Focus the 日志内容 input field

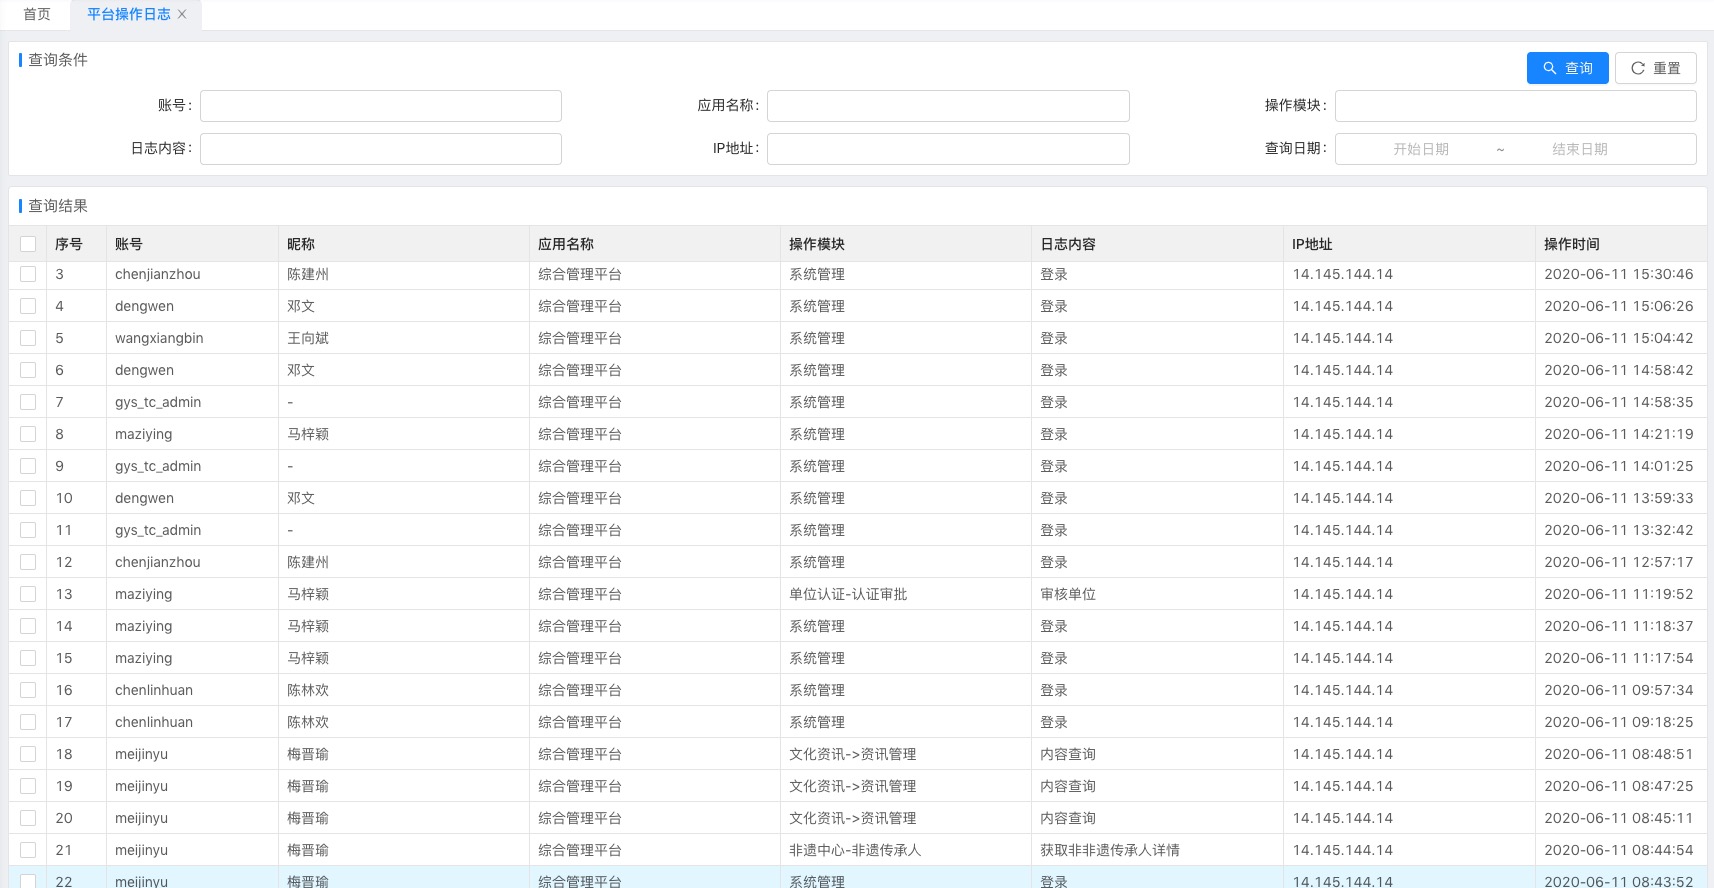click(x=381, y=149)
